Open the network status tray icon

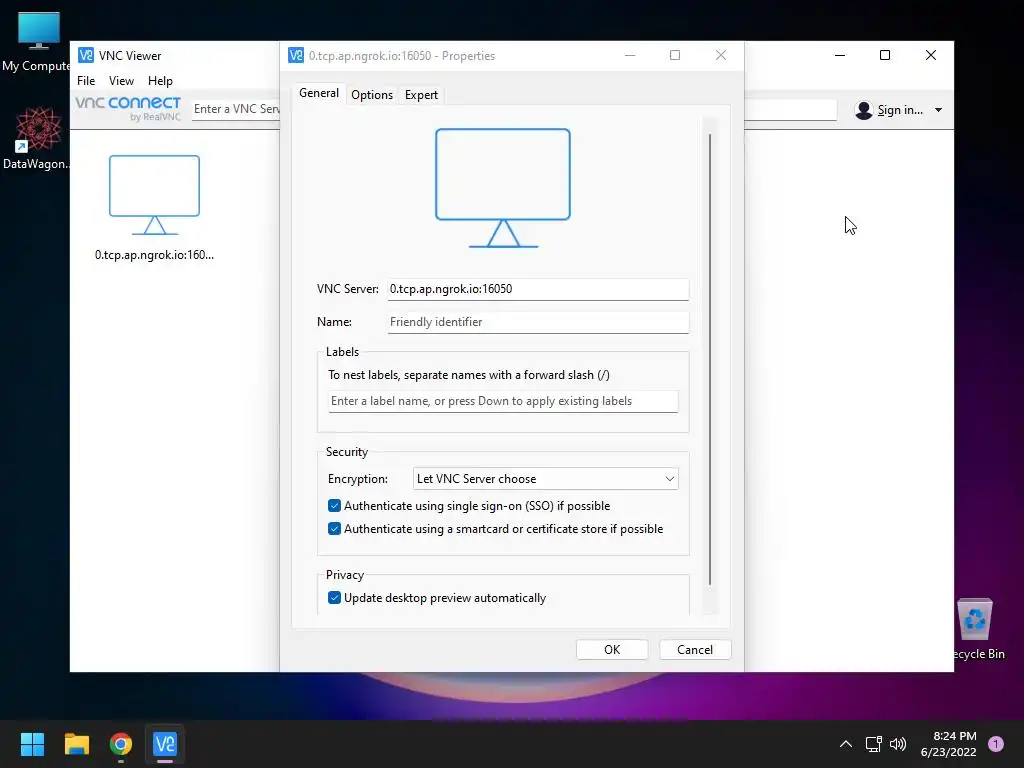click(873, 744)
